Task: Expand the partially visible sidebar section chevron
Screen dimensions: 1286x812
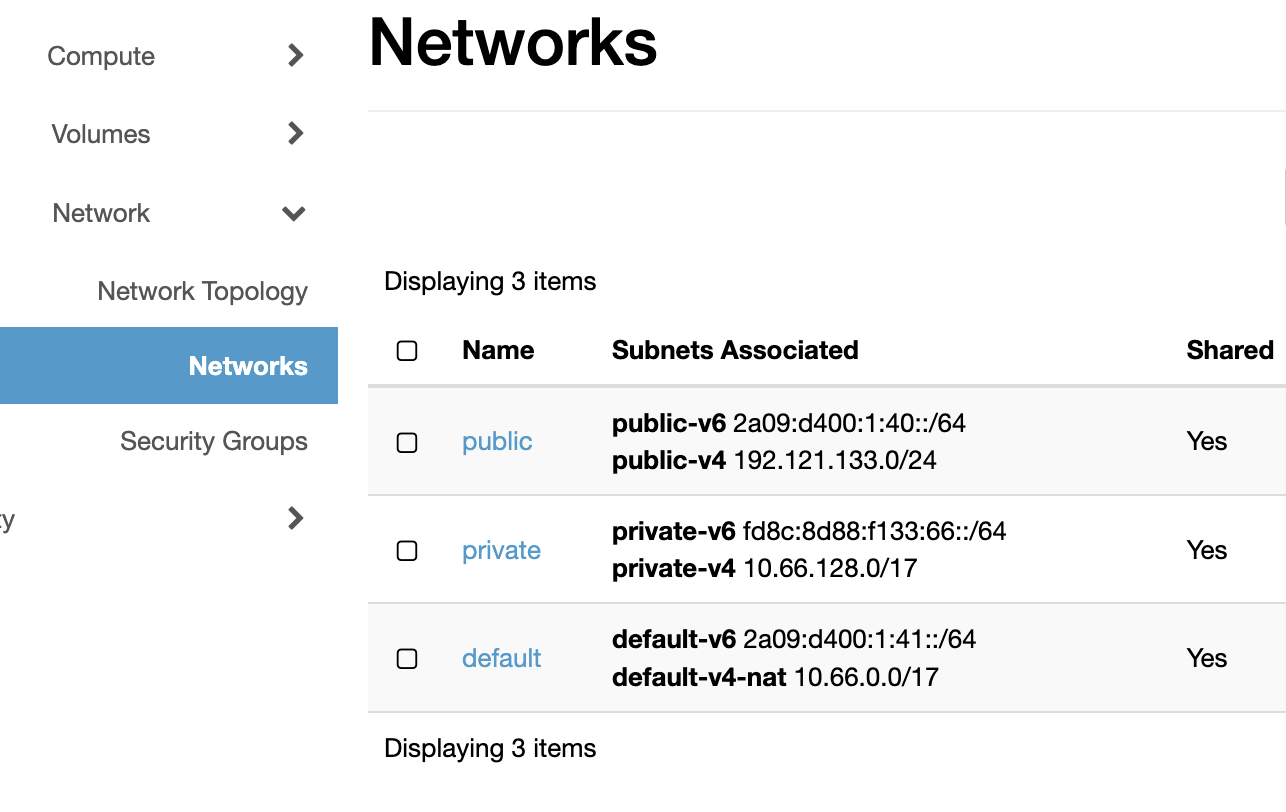Action: pos(294,518)
